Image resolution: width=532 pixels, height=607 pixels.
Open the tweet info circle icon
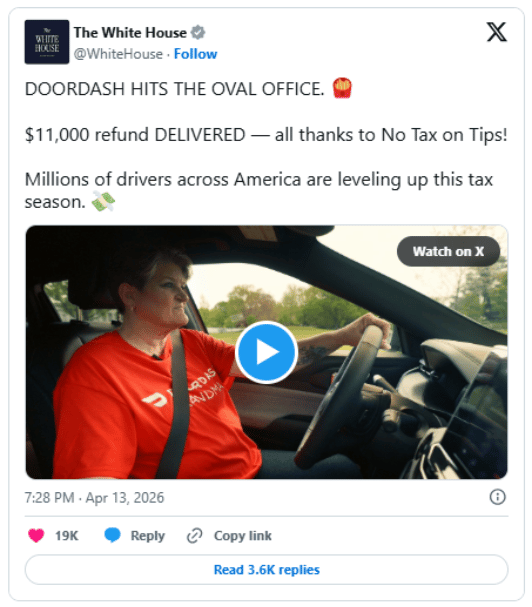click(498, 497)
